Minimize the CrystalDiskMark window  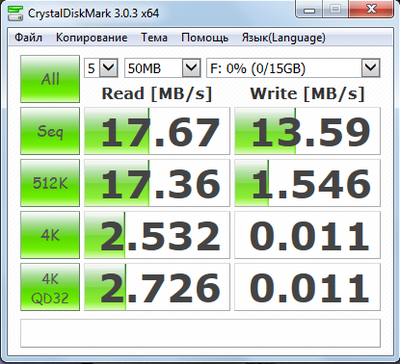click(309, 10)
